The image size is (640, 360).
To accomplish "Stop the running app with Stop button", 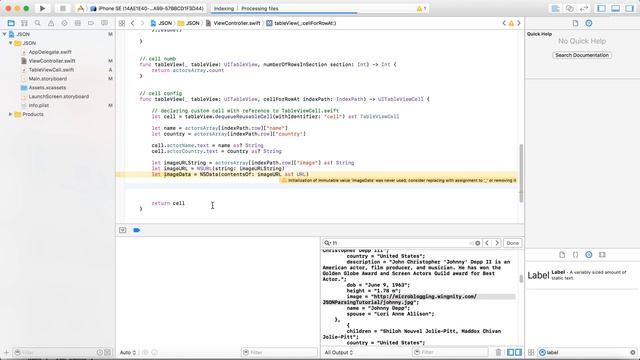I will pos(62,8).
